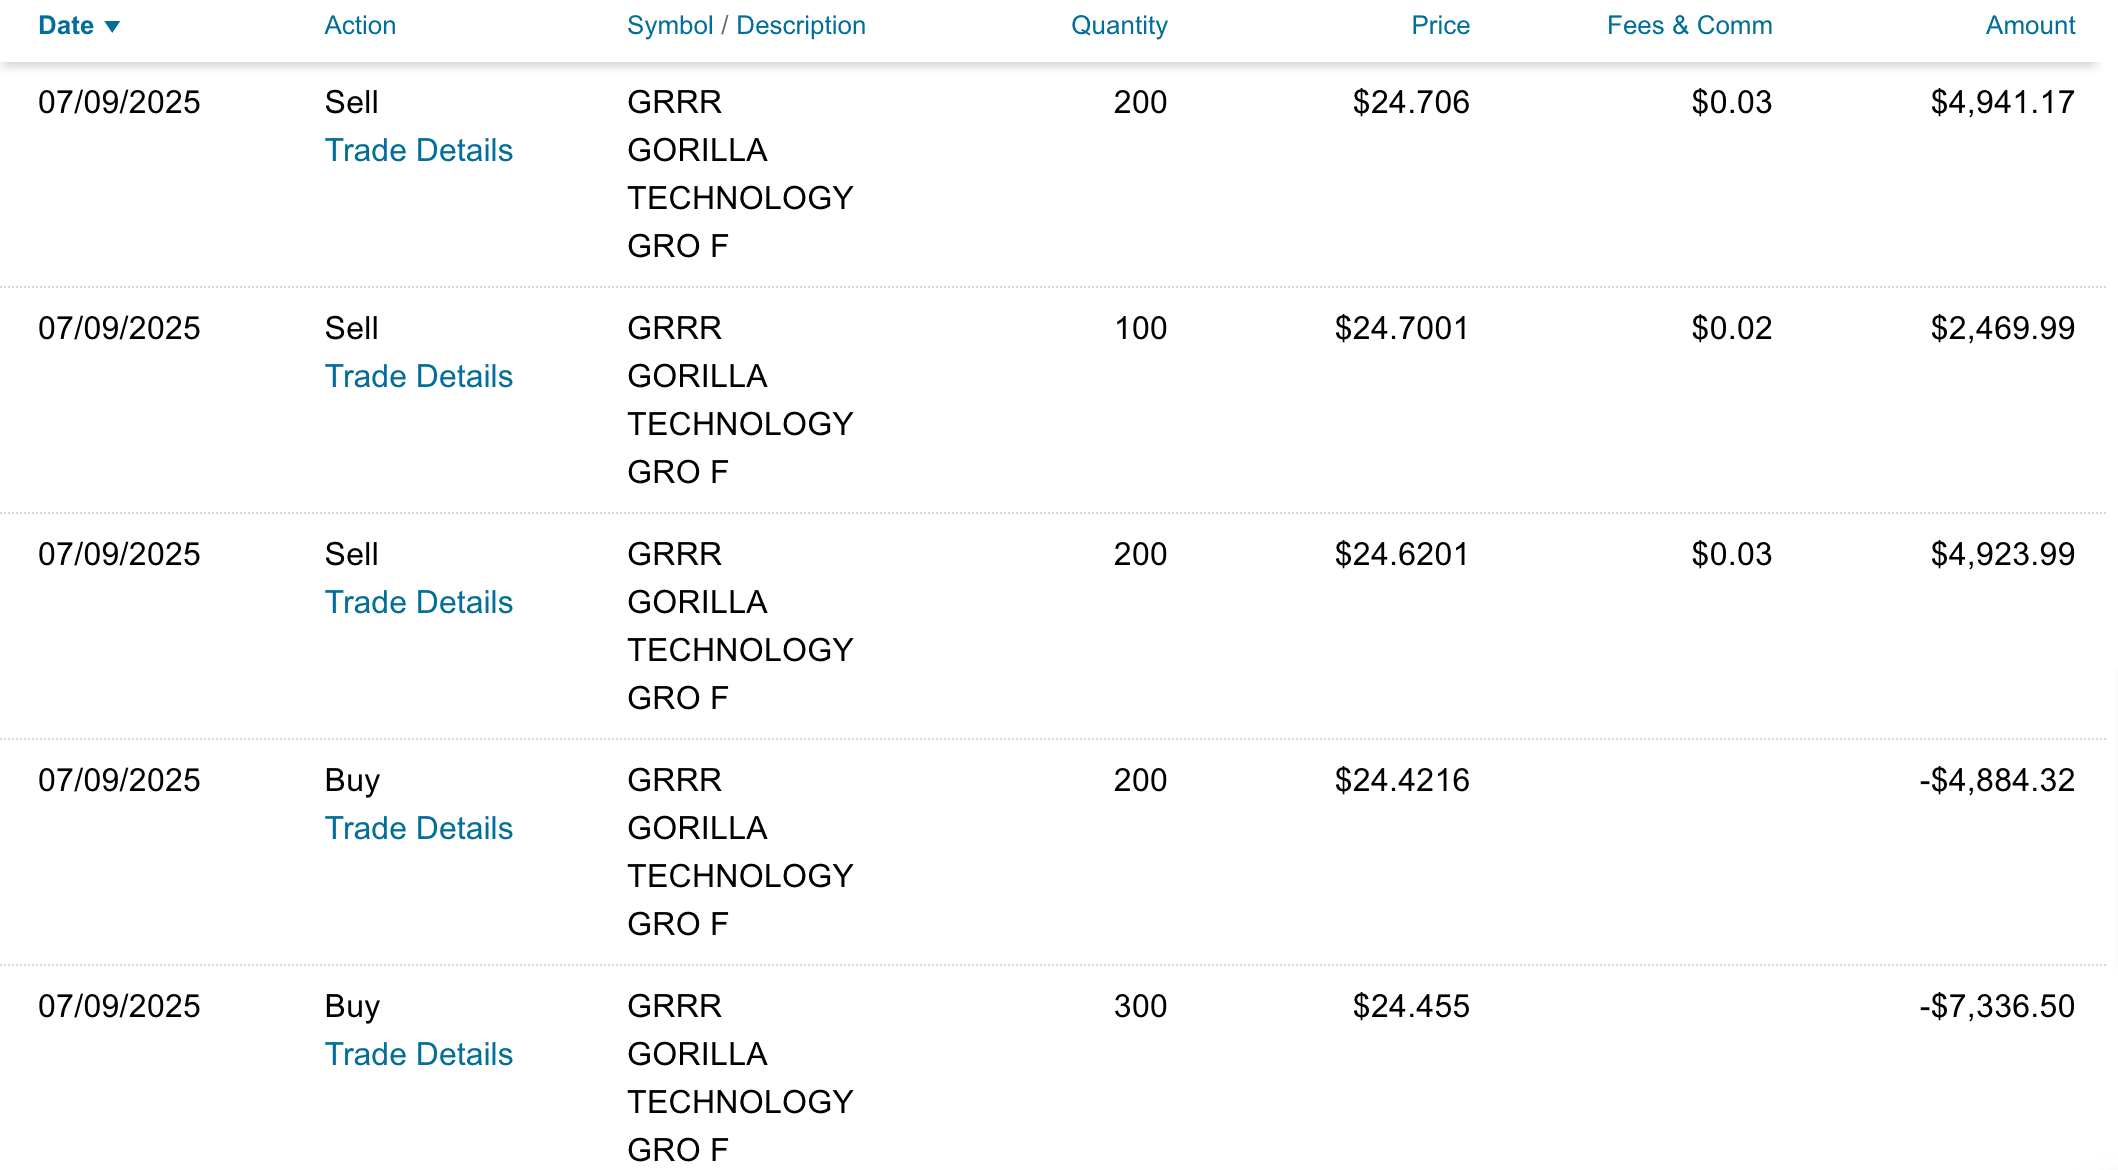2118x1170 pixels.
Task: Open Trade Details for the $4,941.17 sell
Action: [418, 150]
